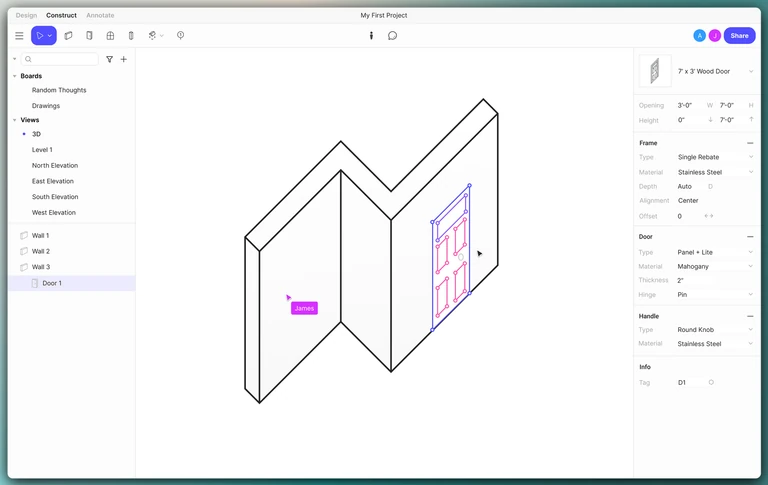Open the Random Thoughts board
This screenshot has height=485, width=768.
click(59, 90)
